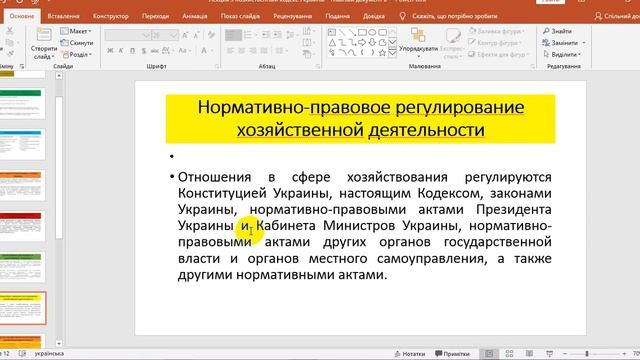Click zoom out minus icon

tap(565, 353)
